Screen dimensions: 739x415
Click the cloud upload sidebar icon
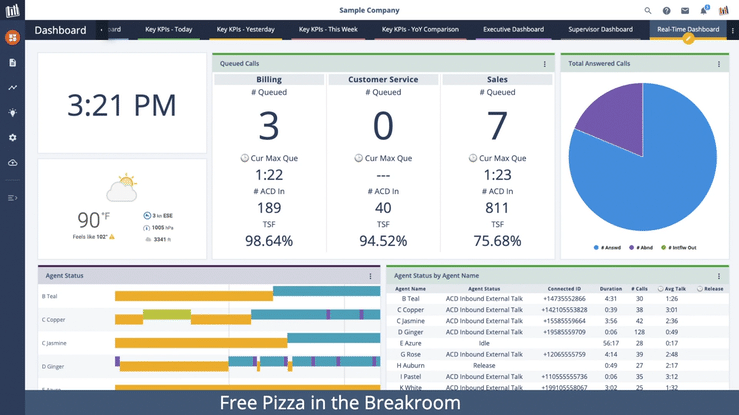pyautogui.click(x=12, y=163)
